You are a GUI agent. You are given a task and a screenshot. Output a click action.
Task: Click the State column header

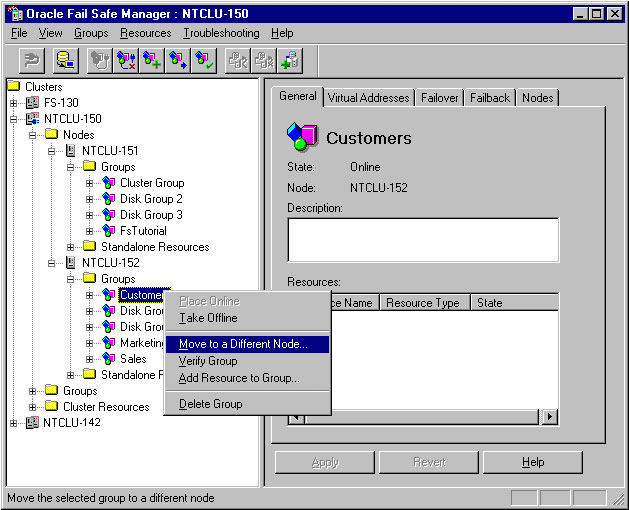[x=515, y=303]
